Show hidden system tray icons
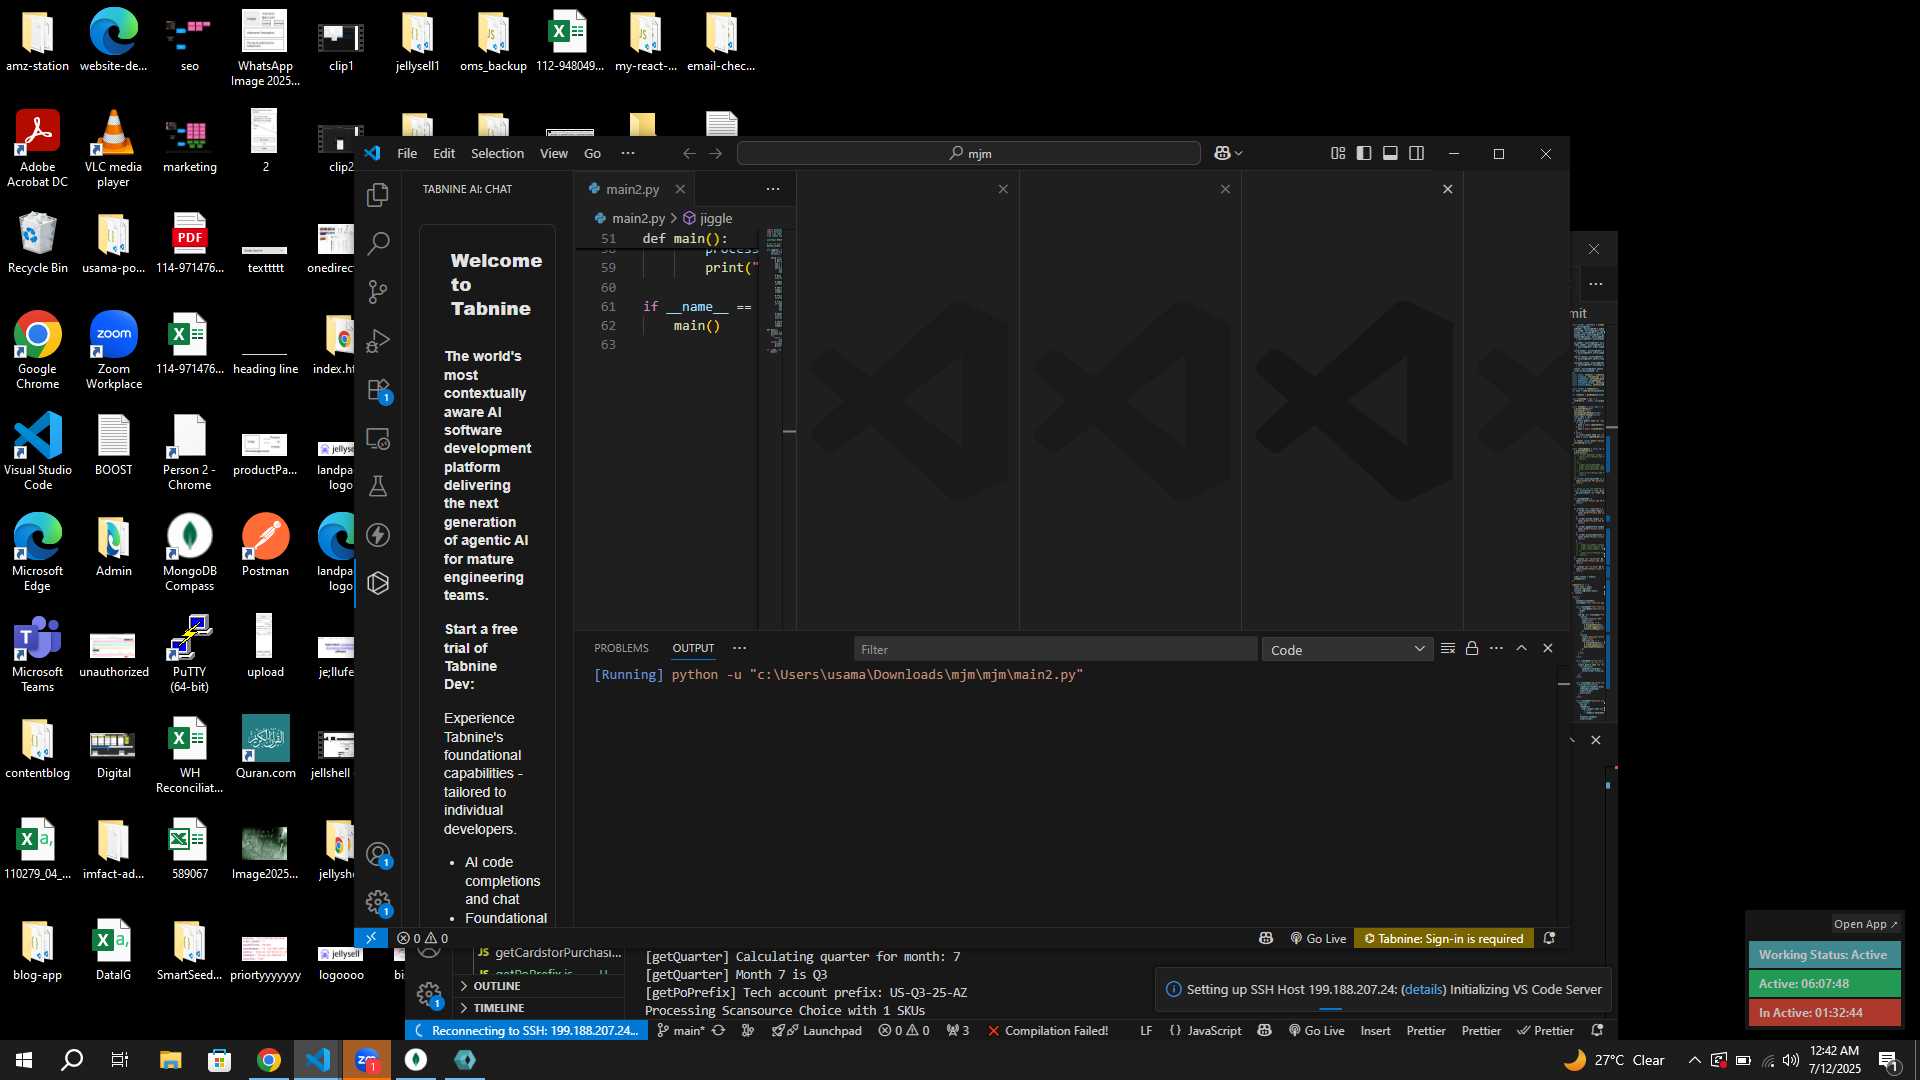 pyautogui.click(x=1694, y=1060)
